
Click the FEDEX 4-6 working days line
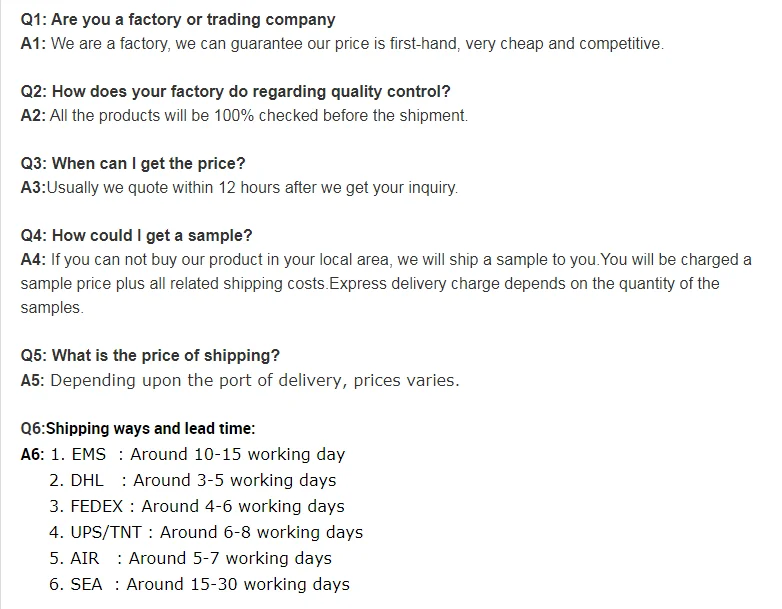[197, 506]
